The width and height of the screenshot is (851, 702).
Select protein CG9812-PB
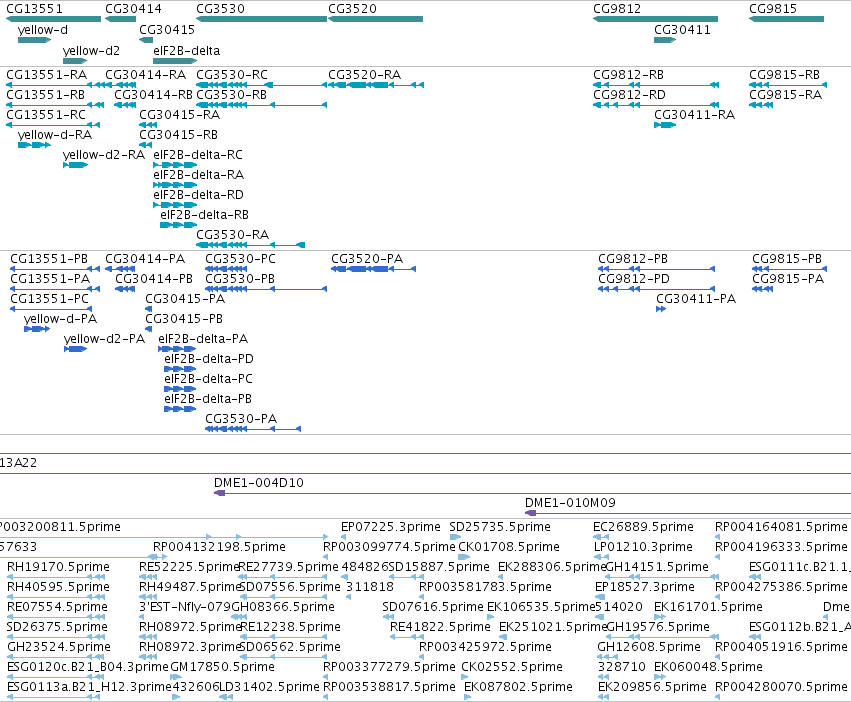tap(657, 269)
